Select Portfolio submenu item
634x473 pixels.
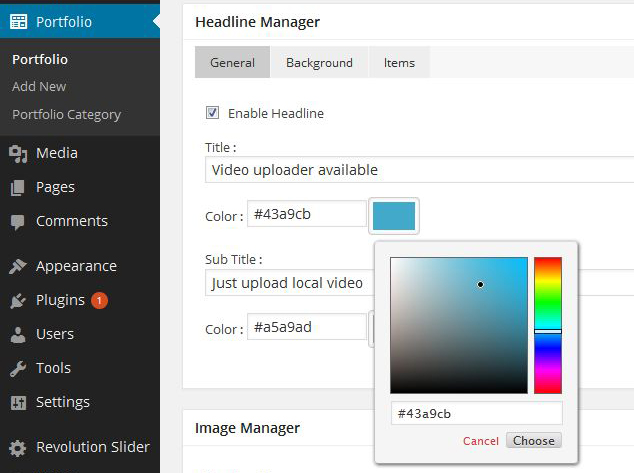click(40, 59)
